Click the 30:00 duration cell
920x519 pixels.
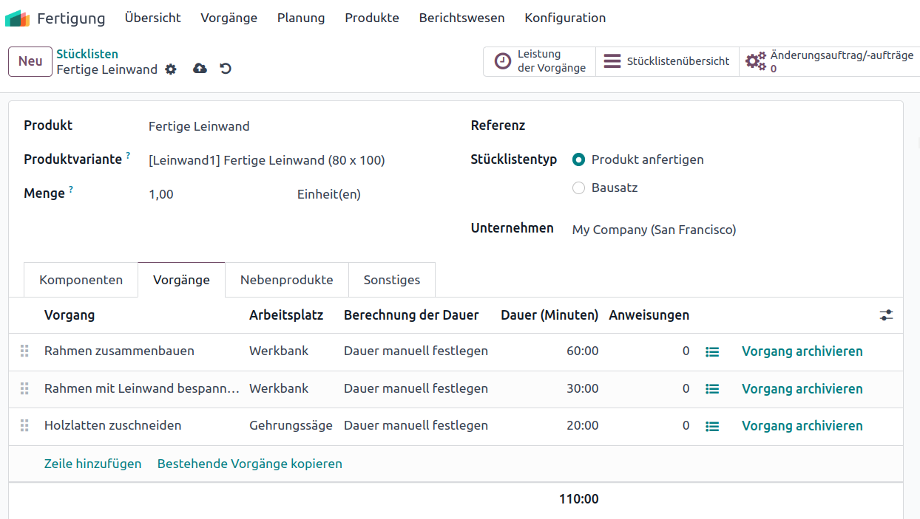coord(583,388)
